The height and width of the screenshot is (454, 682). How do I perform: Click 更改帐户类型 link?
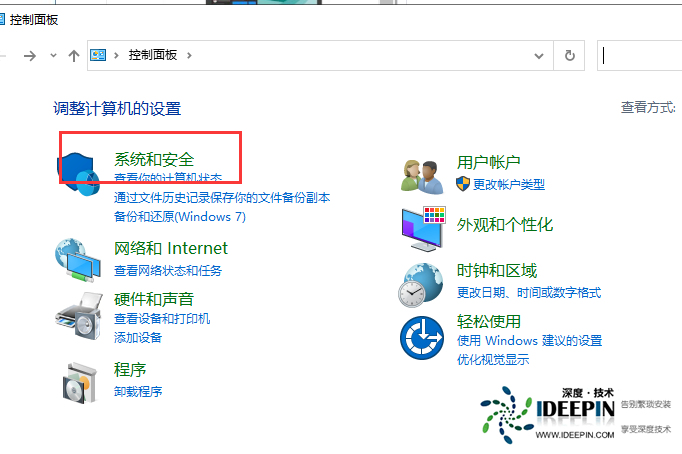(509, 184)
